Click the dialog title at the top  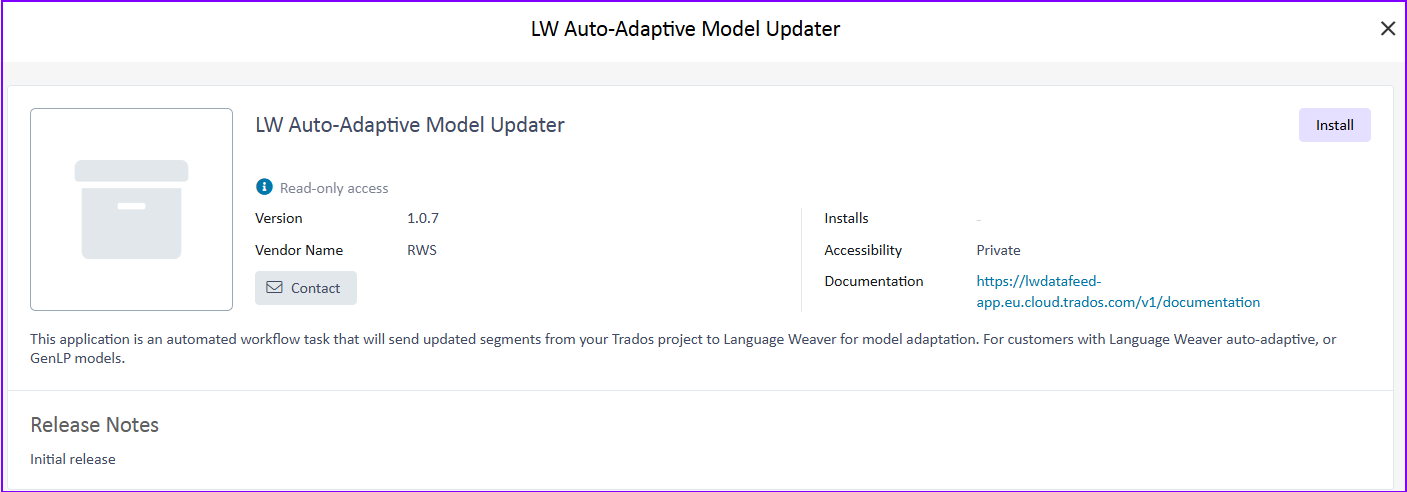click(685, 29)
